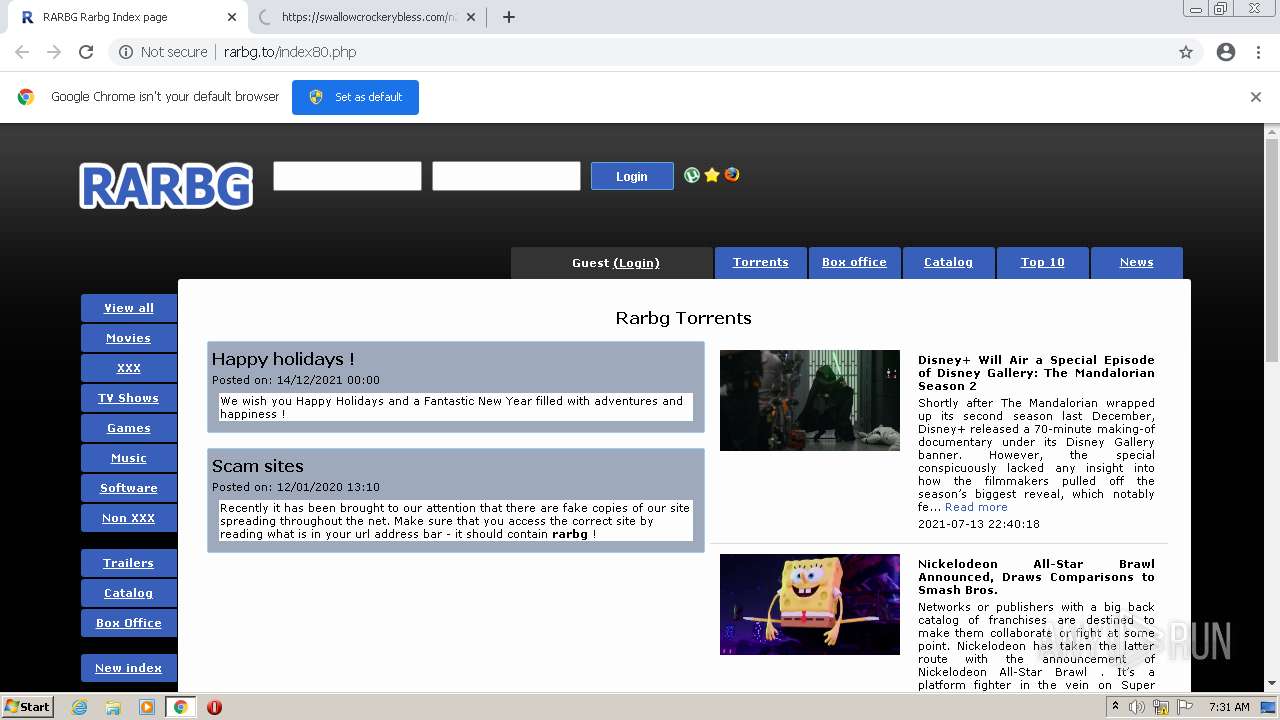
Task: Click the Happy holidays ! post title
Action: point(283,359)
